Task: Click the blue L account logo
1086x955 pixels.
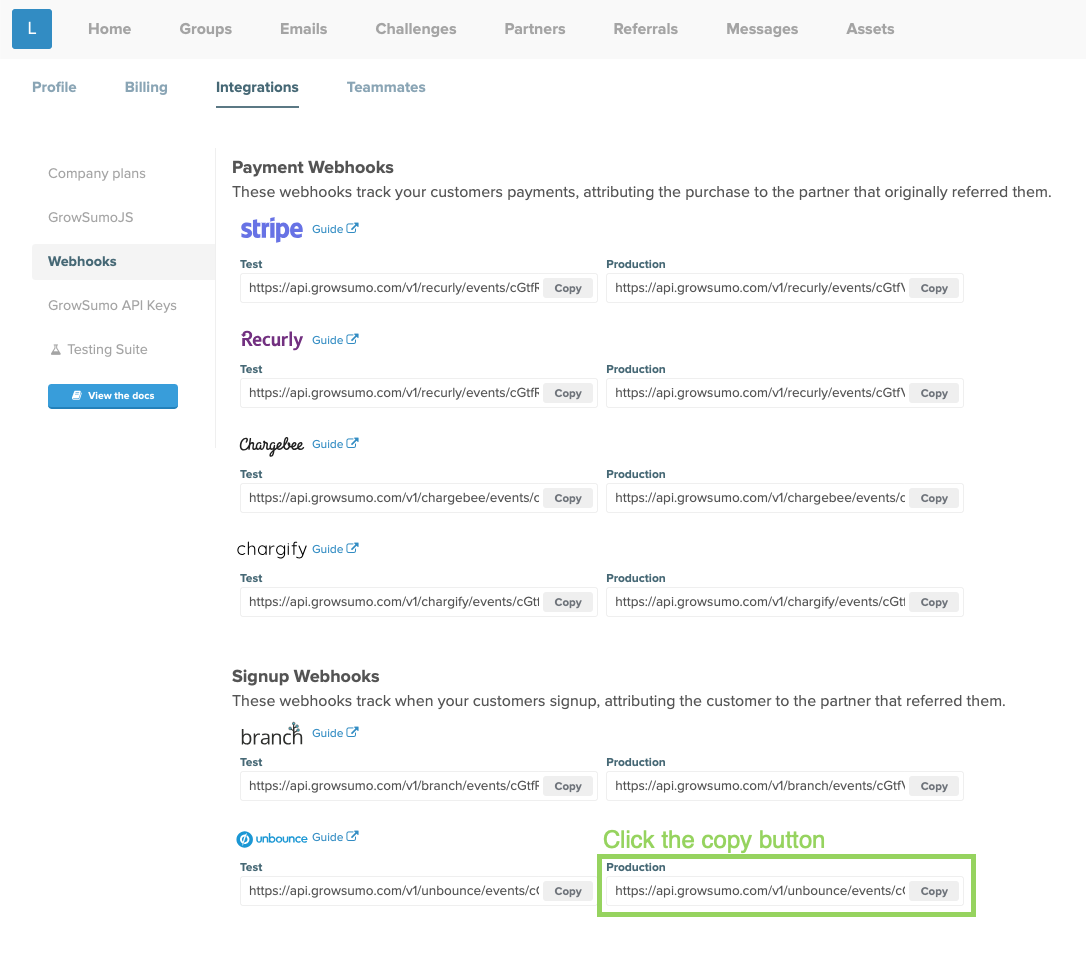Action: coord(32,29)
